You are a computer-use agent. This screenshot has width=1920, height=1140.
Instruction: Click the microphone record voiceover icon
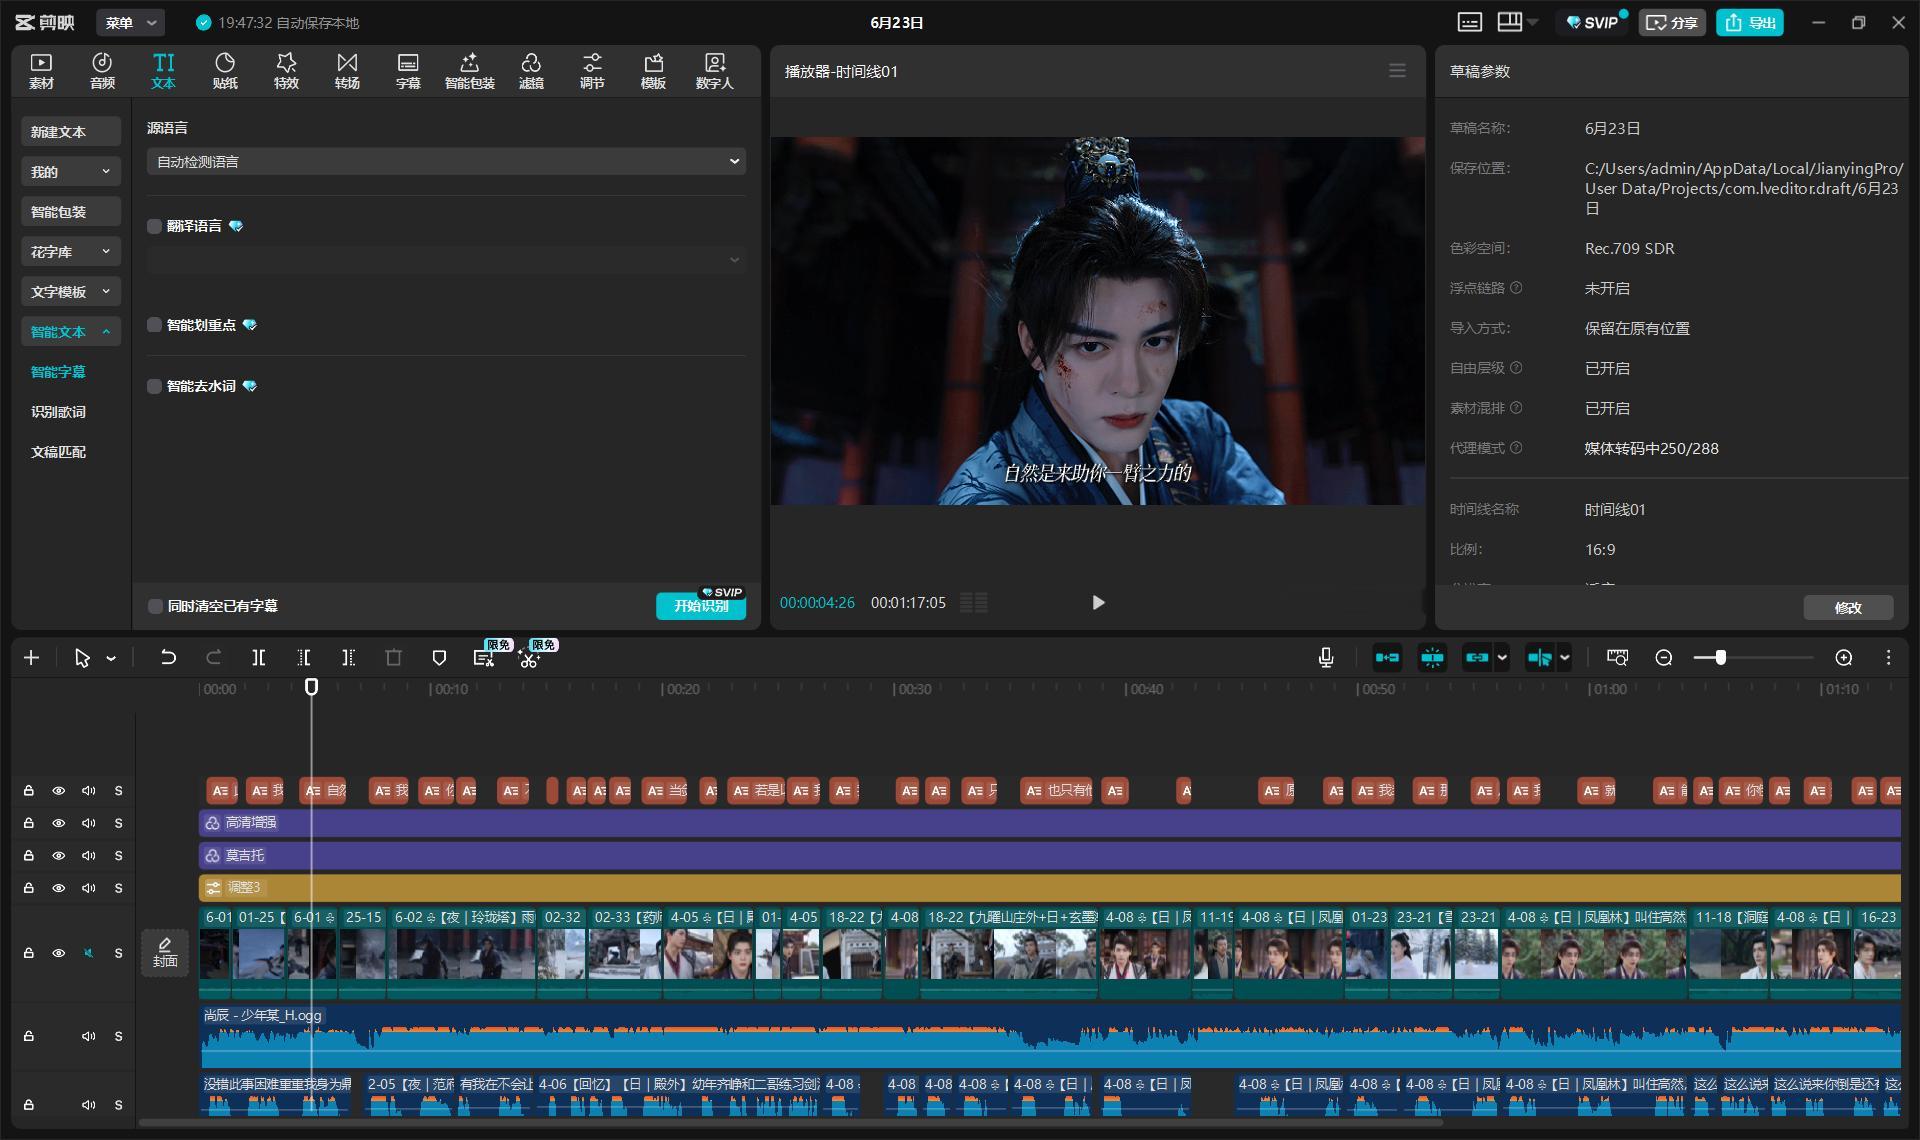(1326, 658)
